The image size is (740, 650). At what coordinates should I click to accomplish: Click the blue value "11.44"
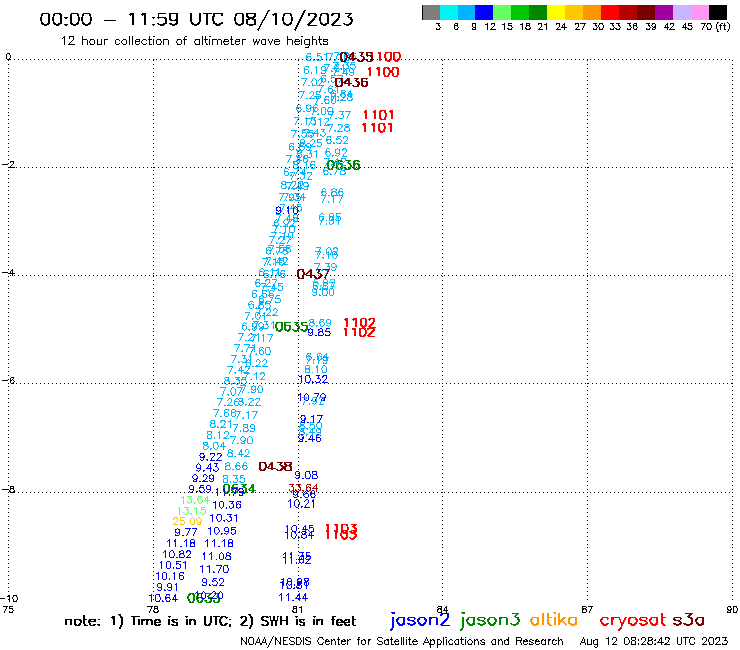pyautogui.click(x=293, y=597)
